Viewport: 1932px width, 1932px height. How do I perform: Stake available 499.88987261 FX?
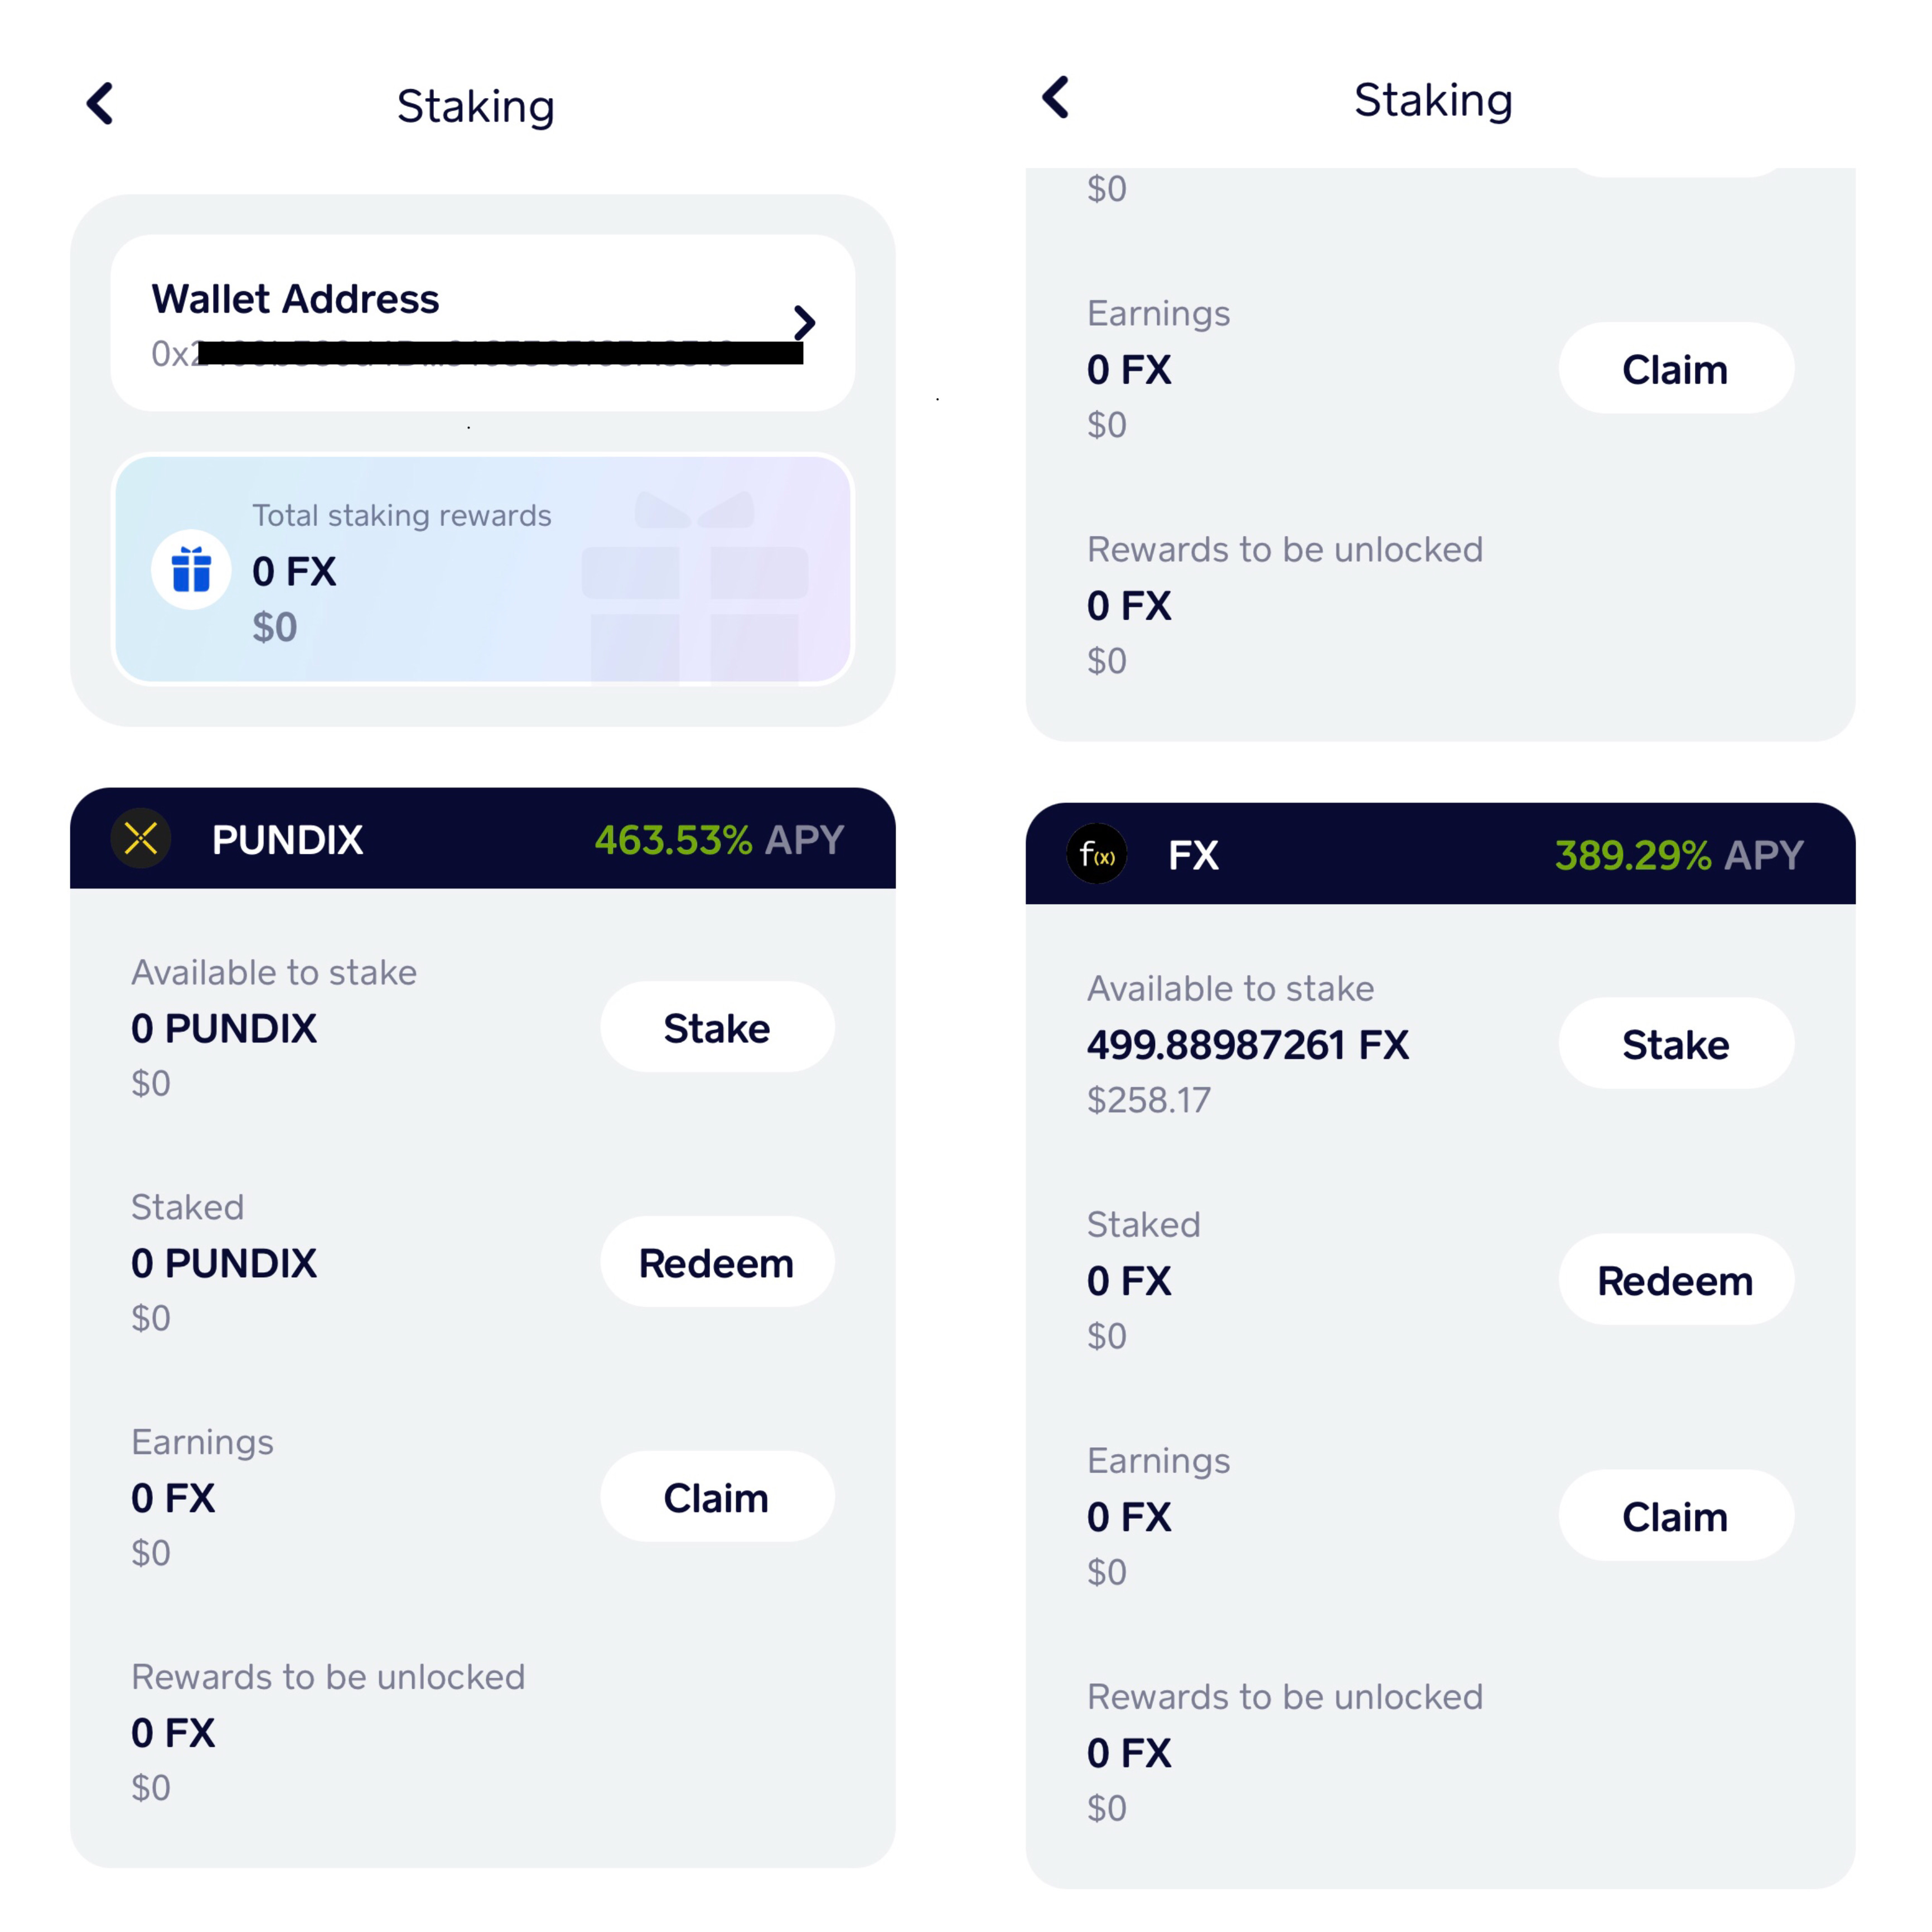(1676, 1043)
